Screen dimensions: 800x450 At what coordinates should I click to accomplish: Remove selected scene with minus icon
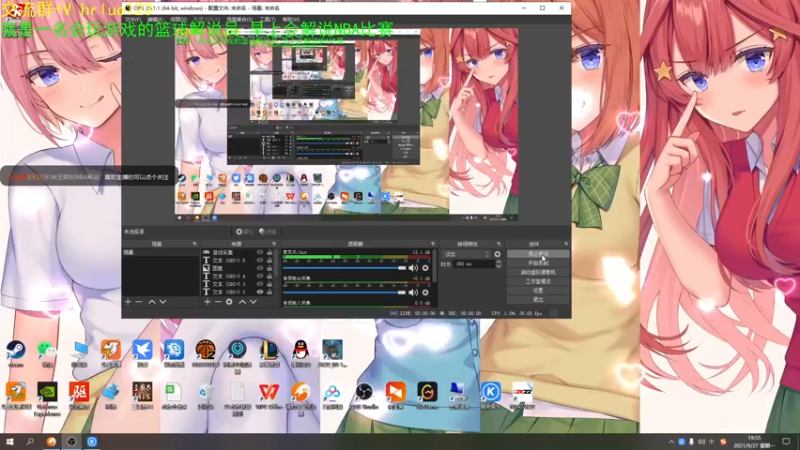138,302
